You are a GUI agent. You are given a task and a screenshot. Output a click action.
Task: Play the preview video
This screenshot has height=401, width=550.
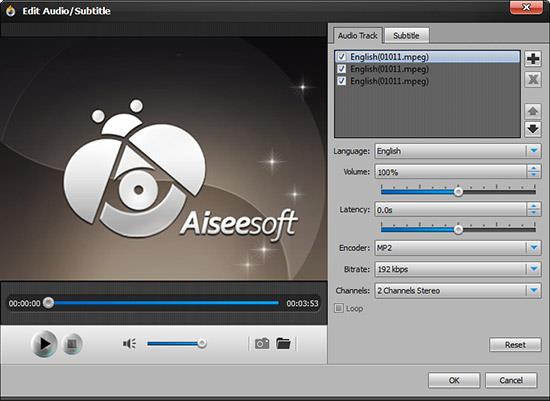pyautogui.click(x=44, y=343)
